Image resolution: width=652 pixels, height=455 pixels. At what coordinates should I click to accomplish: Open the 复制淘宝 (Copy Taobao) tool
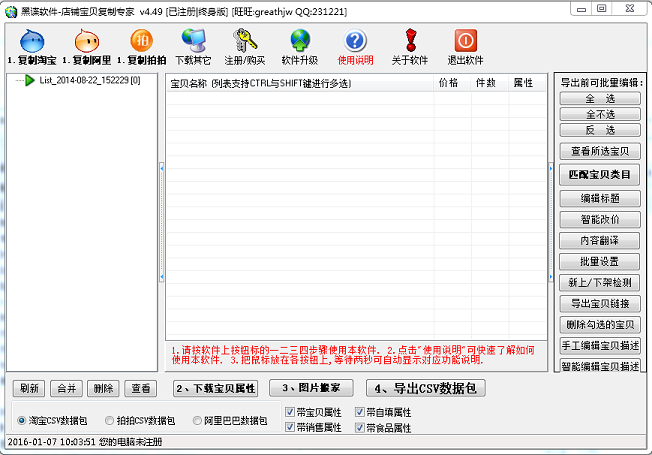click(32, 47)
